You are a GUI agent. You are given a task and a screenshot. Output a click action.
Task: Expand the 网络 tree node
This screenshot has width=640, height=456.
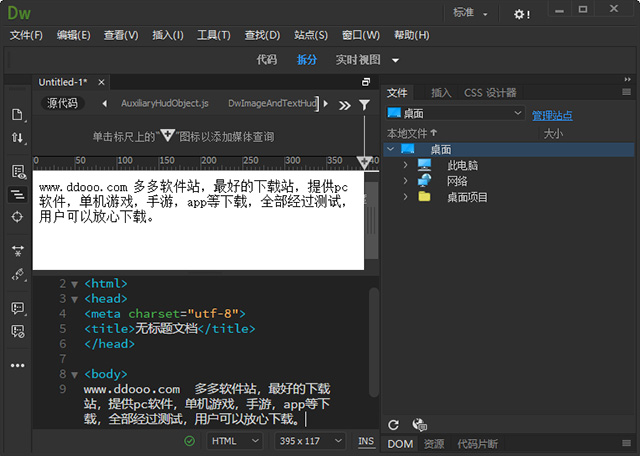(x=405, y=180)
